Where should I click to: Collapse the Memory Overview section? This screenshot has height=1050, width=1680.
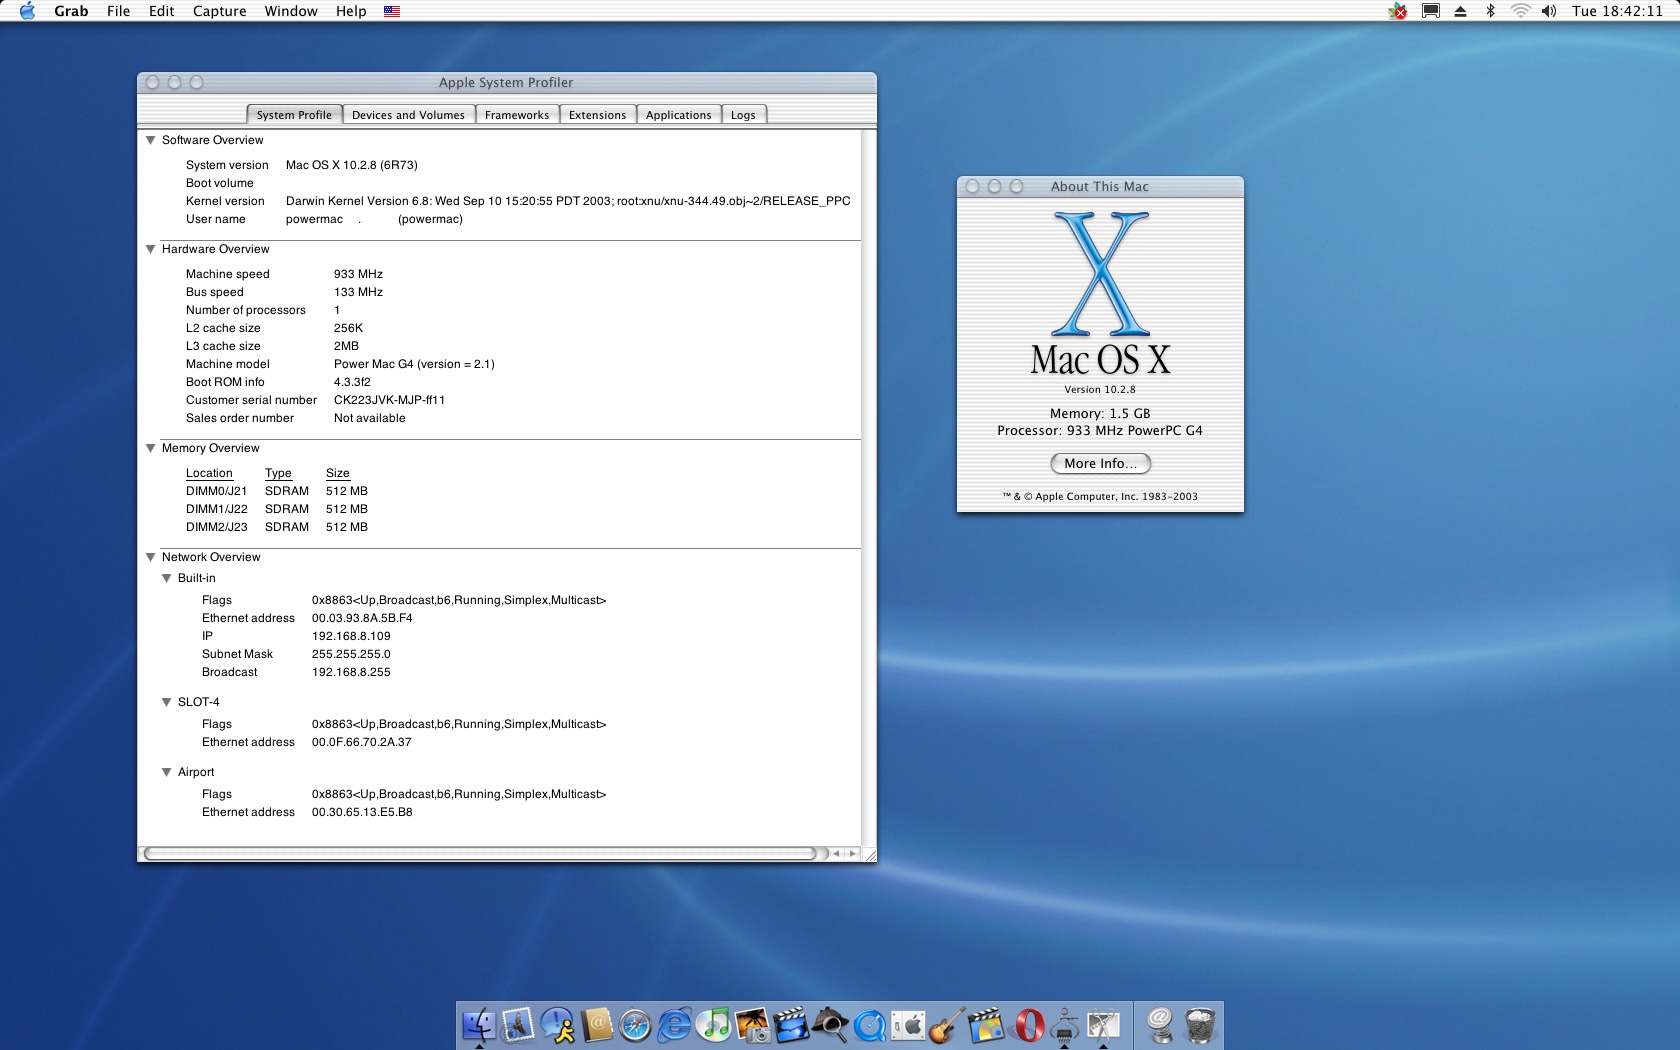pyautogui.click(x=151, y=448)
